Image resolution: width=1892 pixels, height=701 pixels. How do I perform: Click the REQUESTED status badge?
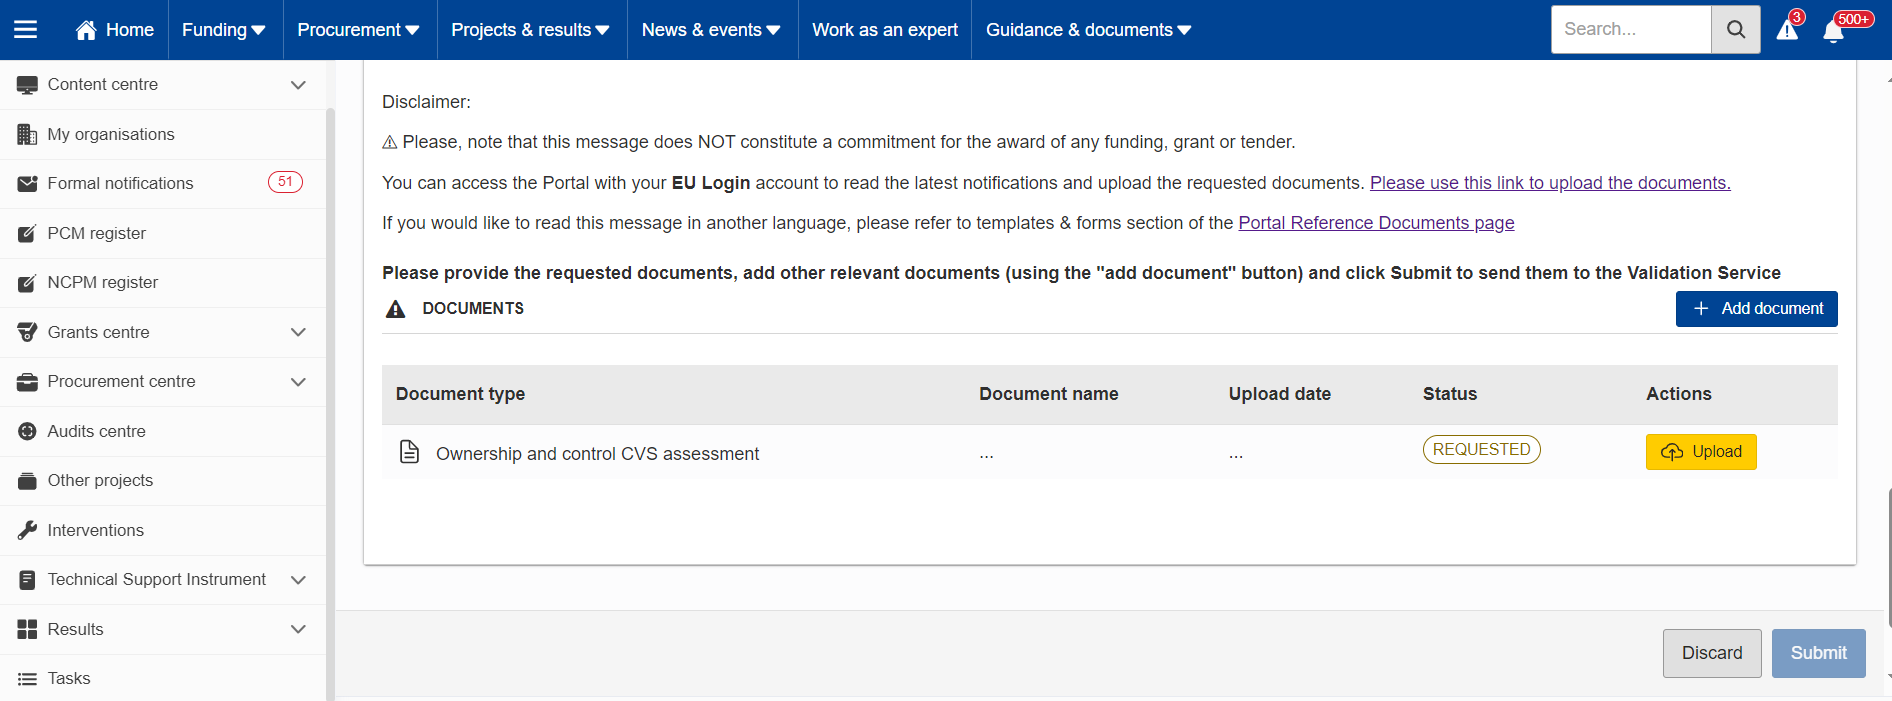tap(1481, 450)
